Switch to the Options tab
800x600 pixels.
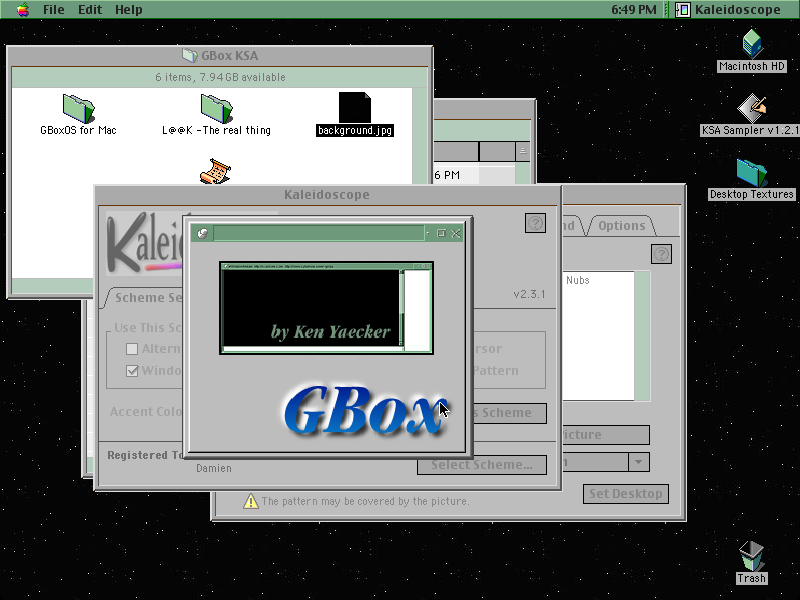621,226
